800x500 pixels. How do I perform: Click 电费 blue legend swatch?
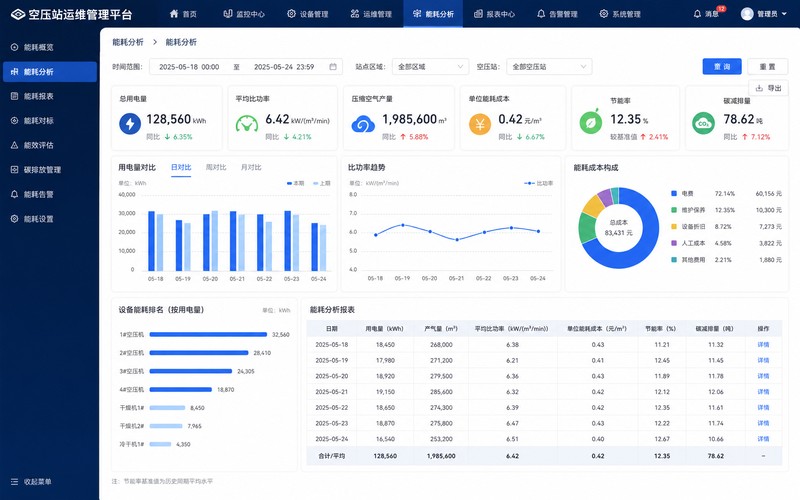point(673,193)
